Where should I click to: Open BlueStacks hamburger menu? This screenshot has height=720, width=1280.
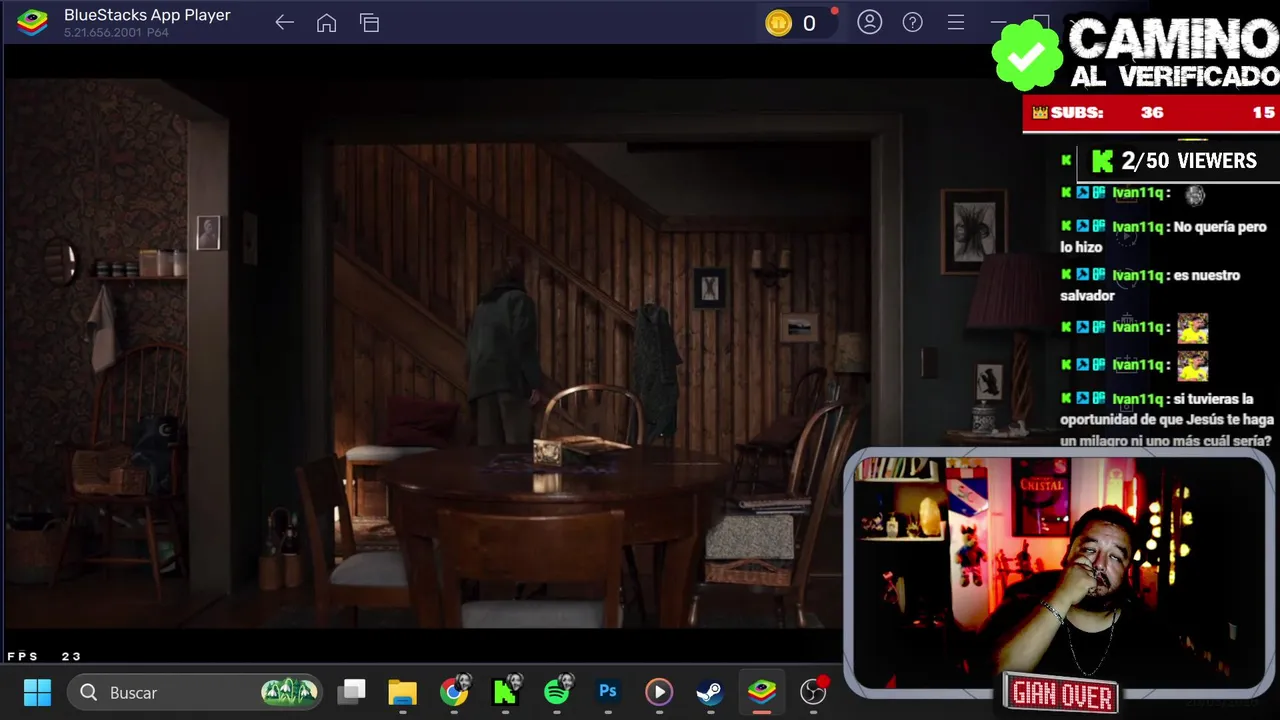956,22
